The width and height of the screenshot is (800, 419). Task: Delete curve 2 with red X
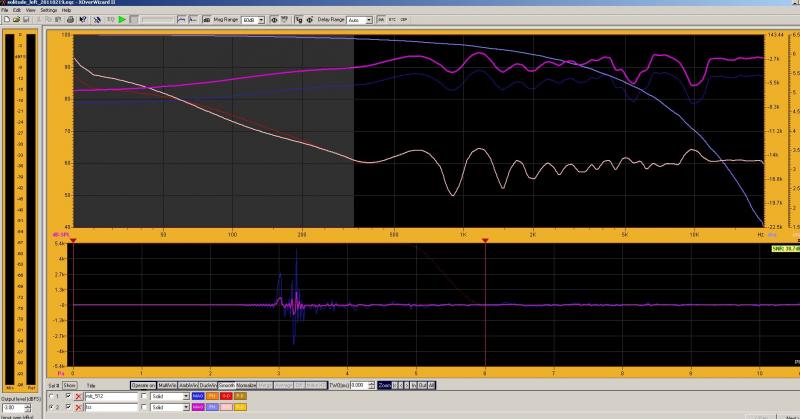[x=77, y=408]
